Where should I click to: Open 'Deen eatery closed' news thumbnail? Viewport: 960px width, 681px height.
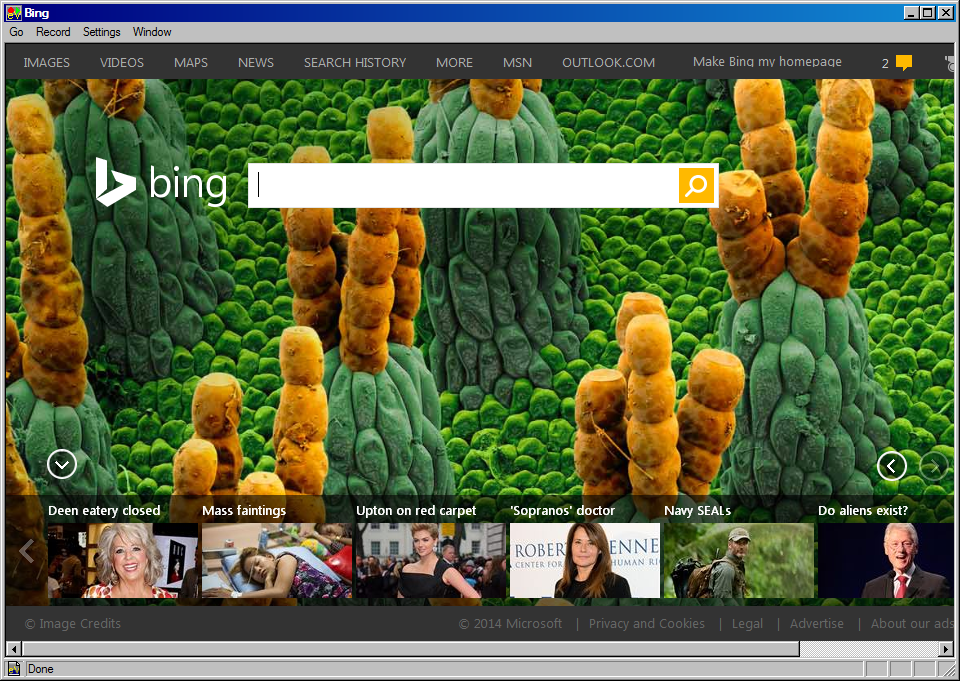pyautogui.click(x=122, y=560)
